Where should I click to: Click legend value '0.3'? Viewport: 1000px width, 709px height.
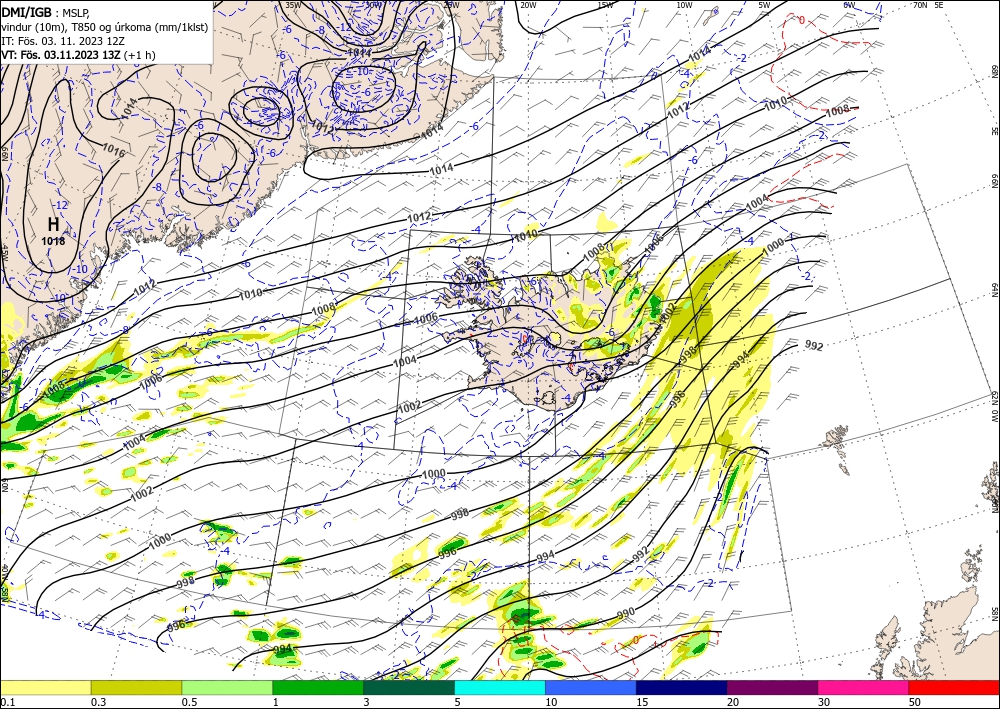tap(98, 702)
